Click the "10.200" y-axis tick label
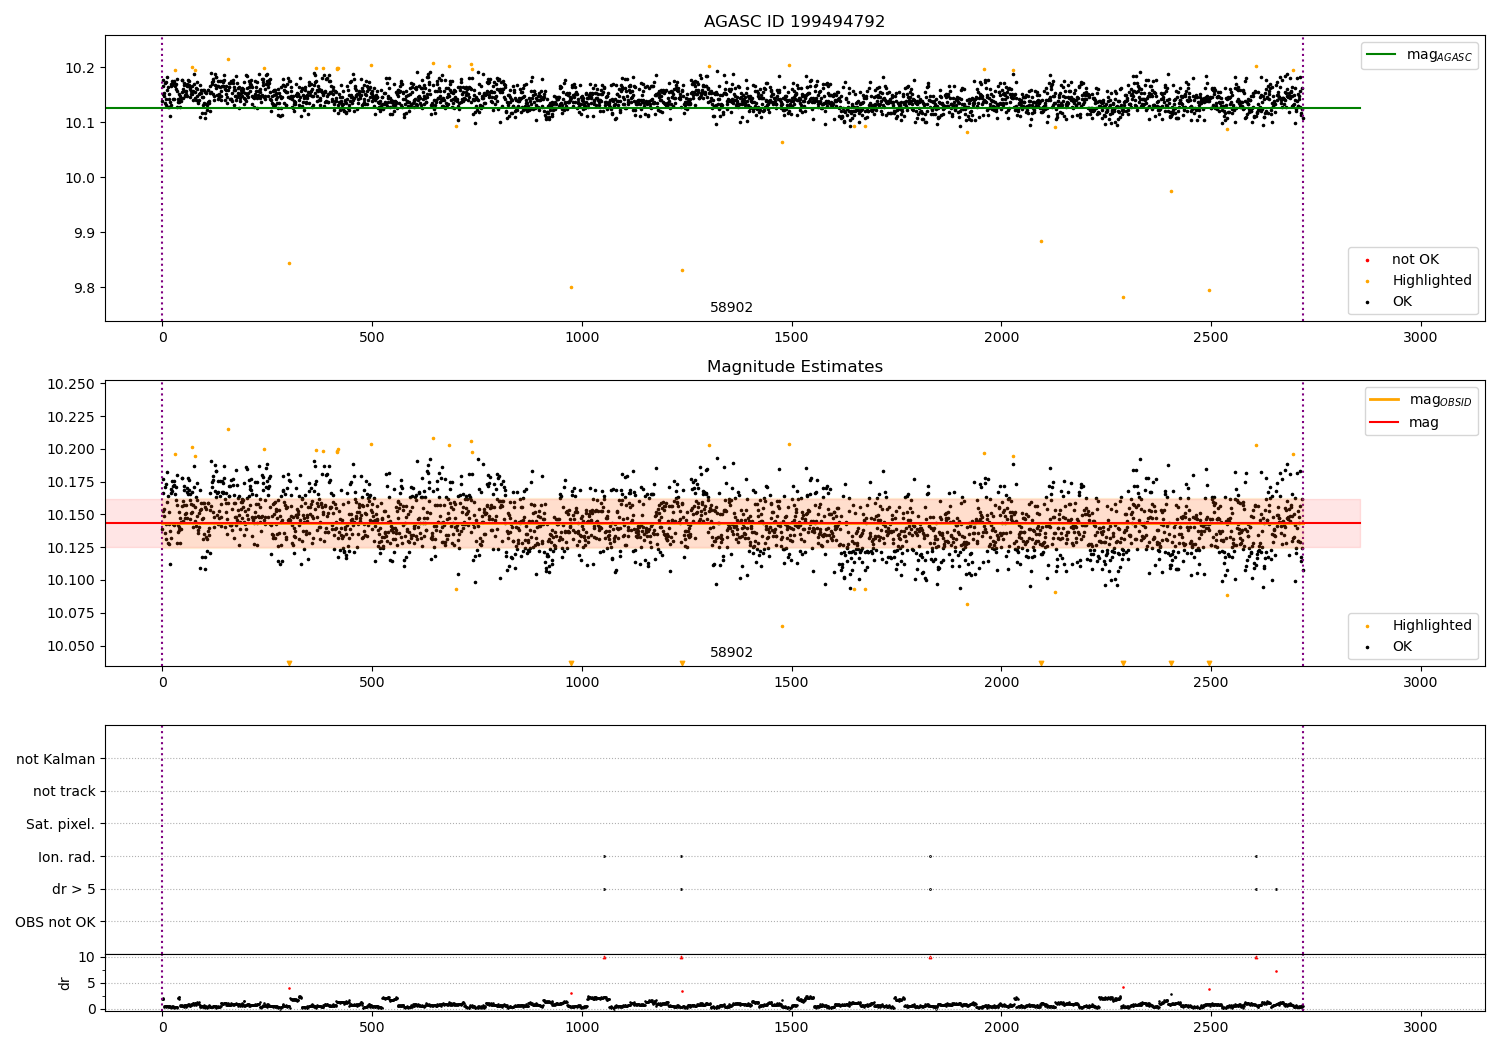 click(72, 450)
